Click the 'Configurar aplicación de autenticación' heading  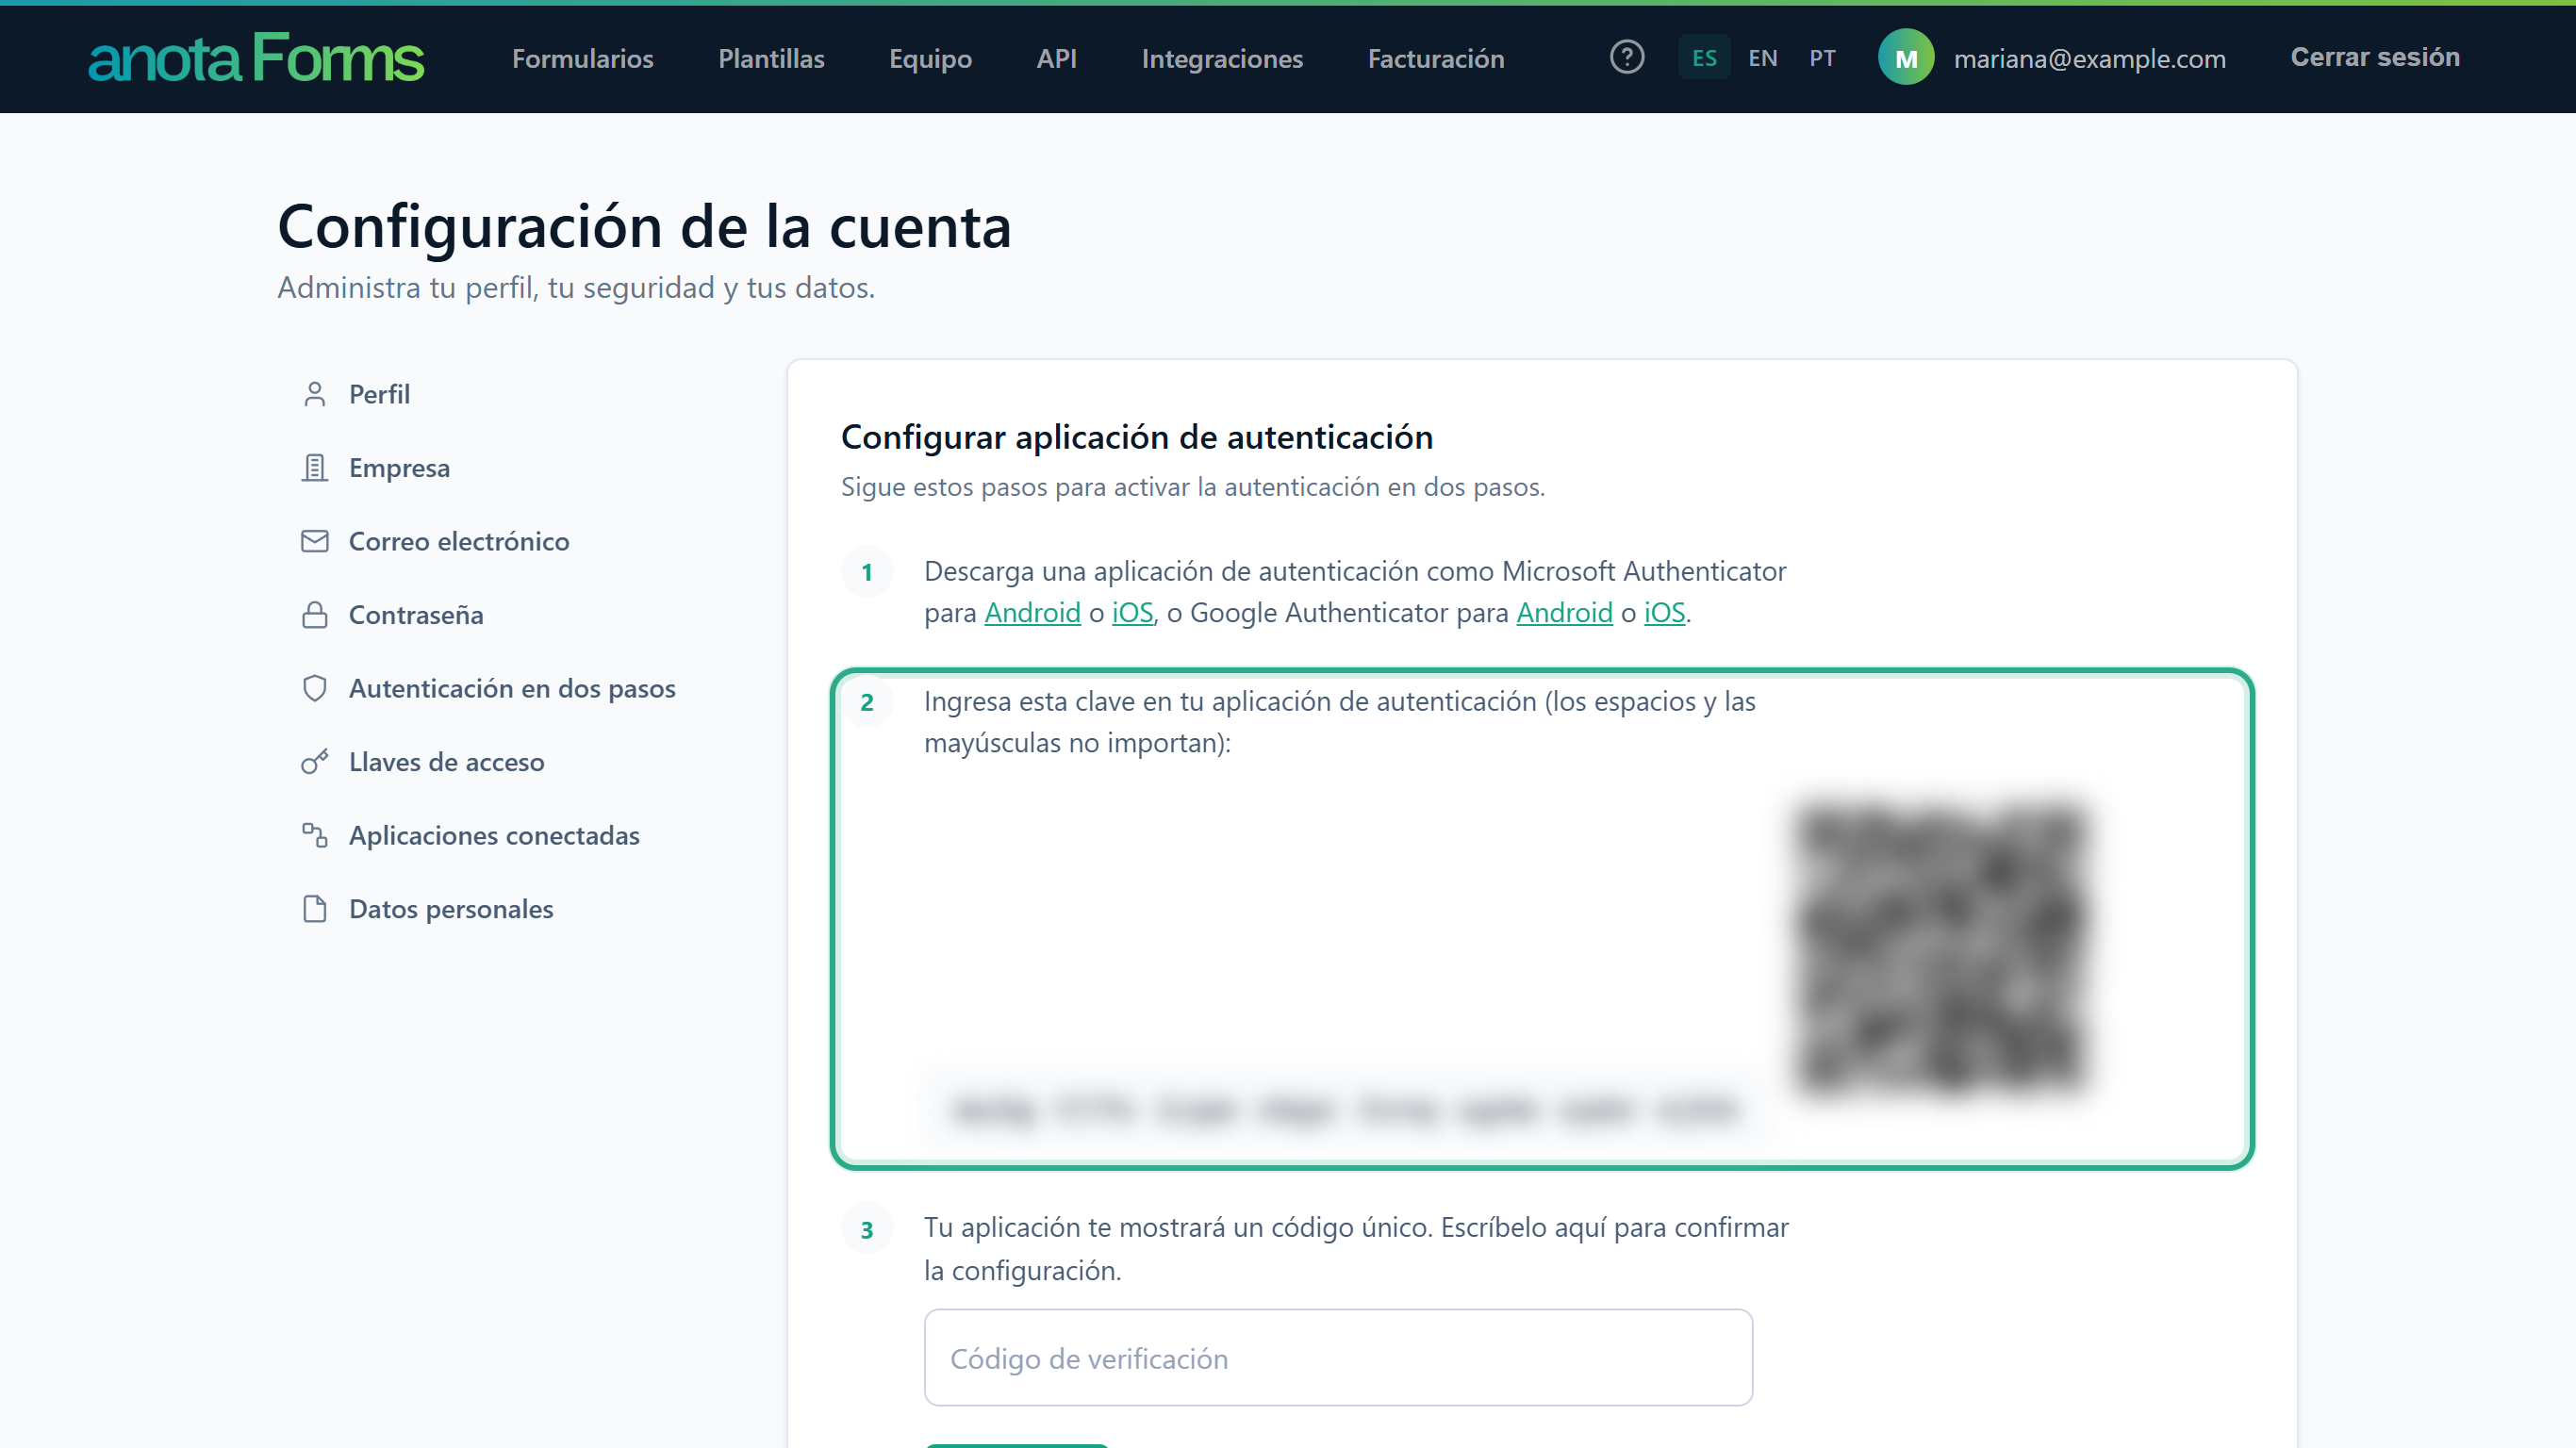point(1137,437)
